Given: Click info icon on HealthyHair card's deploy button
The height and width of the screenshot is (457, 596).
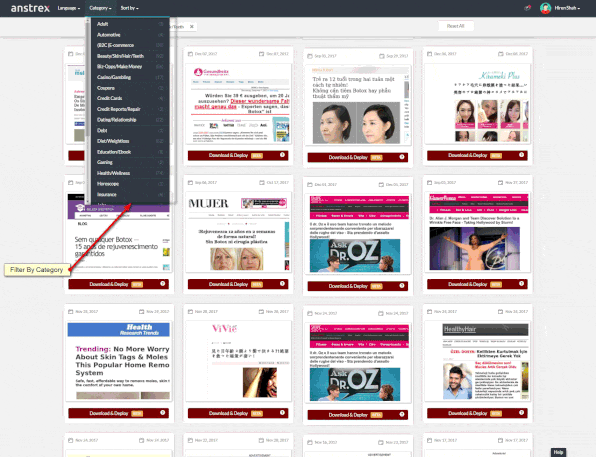Looking at the screenshot, I should (522, 413).
